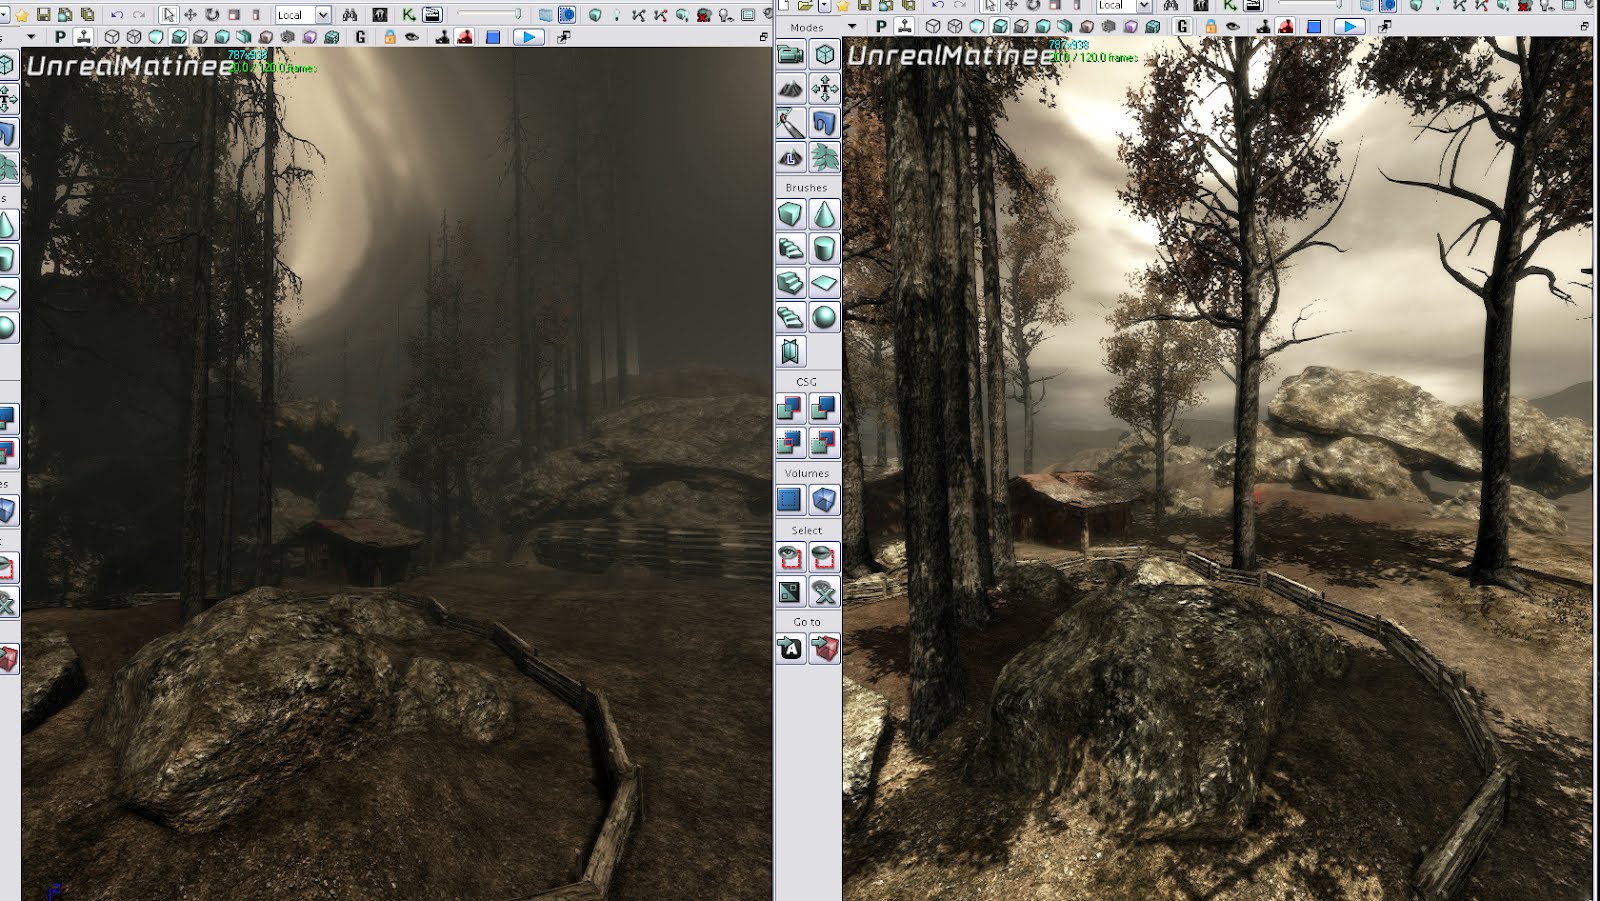Viewport: 1600px width, 901px height.
Task: Switch left viewport to Perspective (P)
Action: click(x=60, y=37)
